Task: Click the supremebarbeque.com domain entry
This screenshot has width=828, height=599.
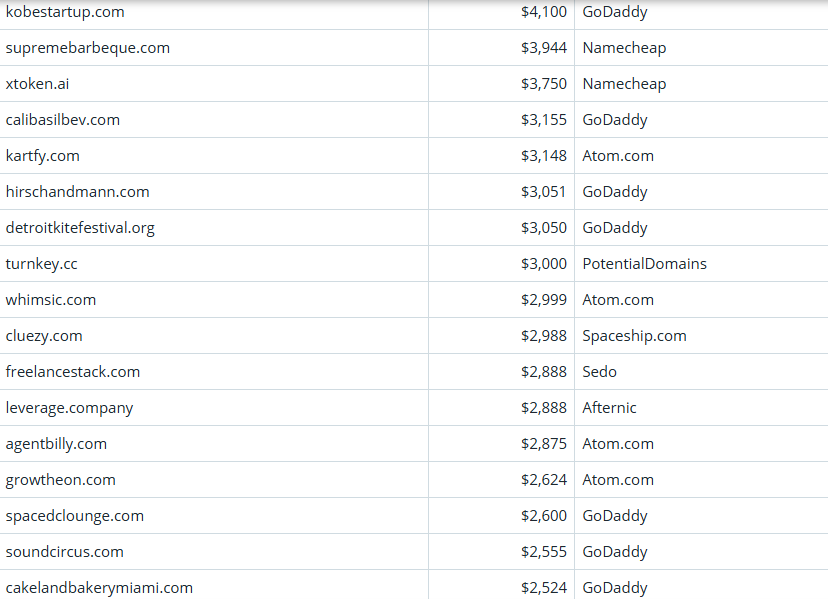Action: [x=88, y=48]
